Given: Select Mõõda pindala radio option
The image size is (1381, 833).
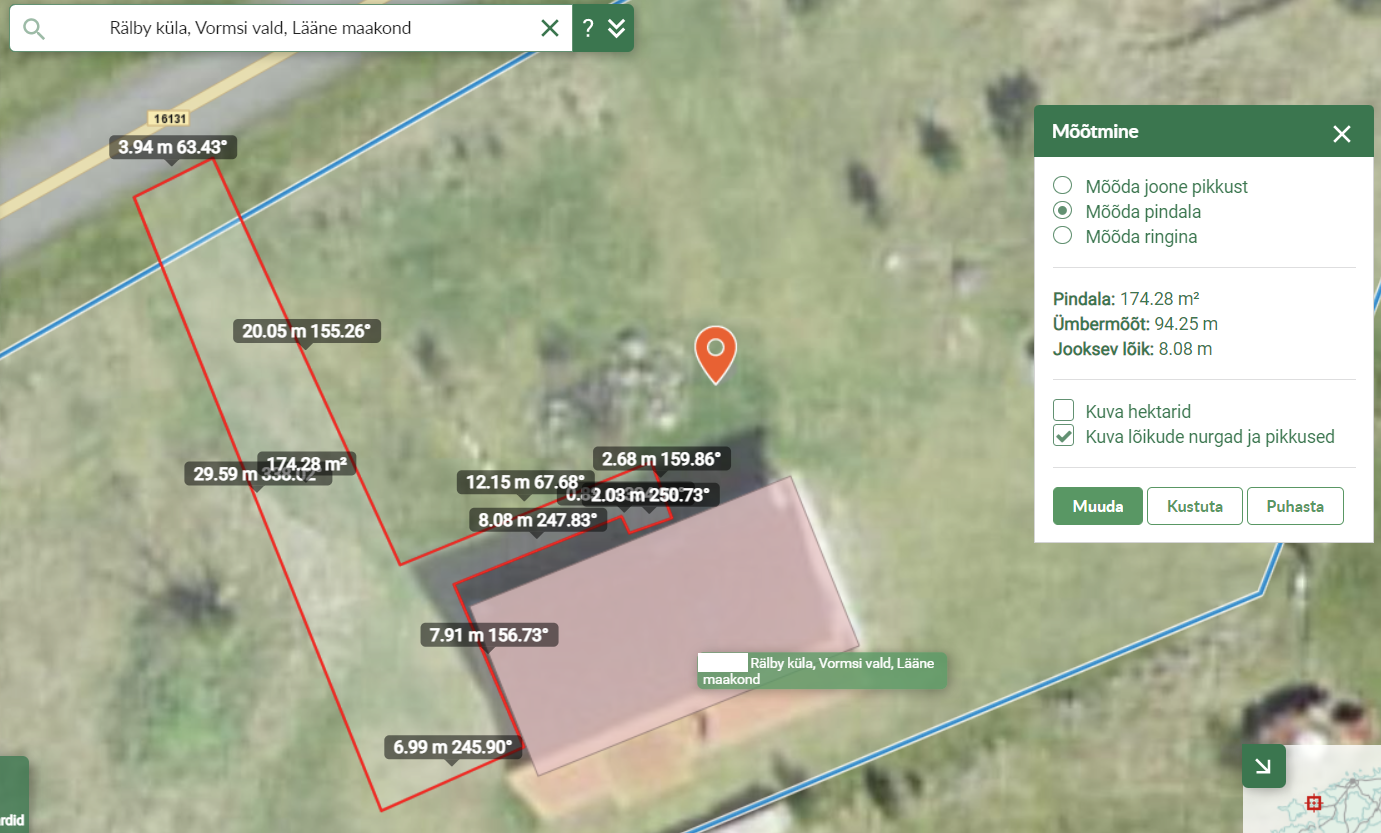Looking at the screenshot, I should click(x=1063, y=211).
